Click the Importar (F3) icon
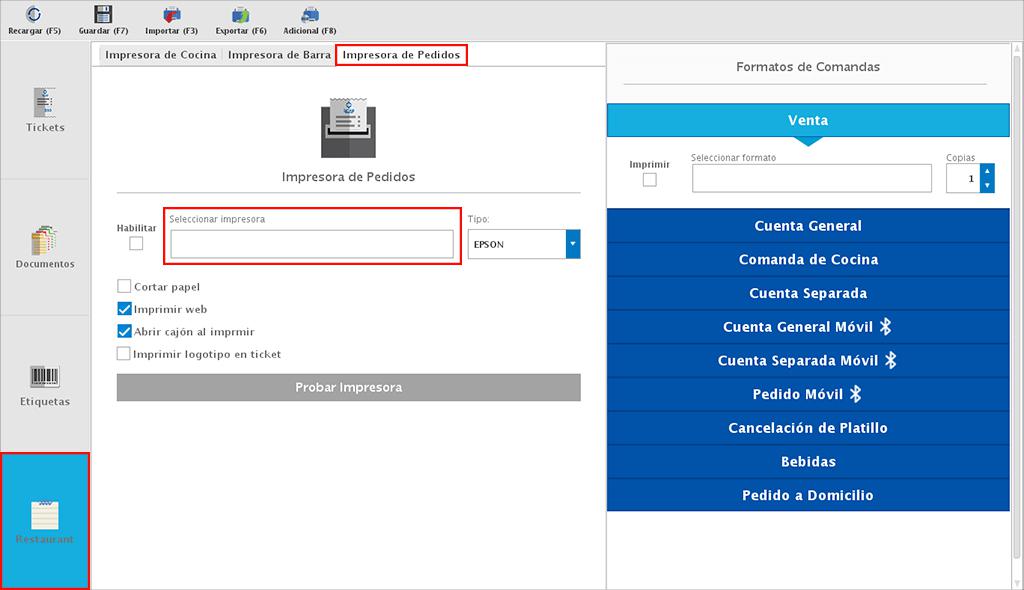 pyautogui.click(x=171, y=14)
